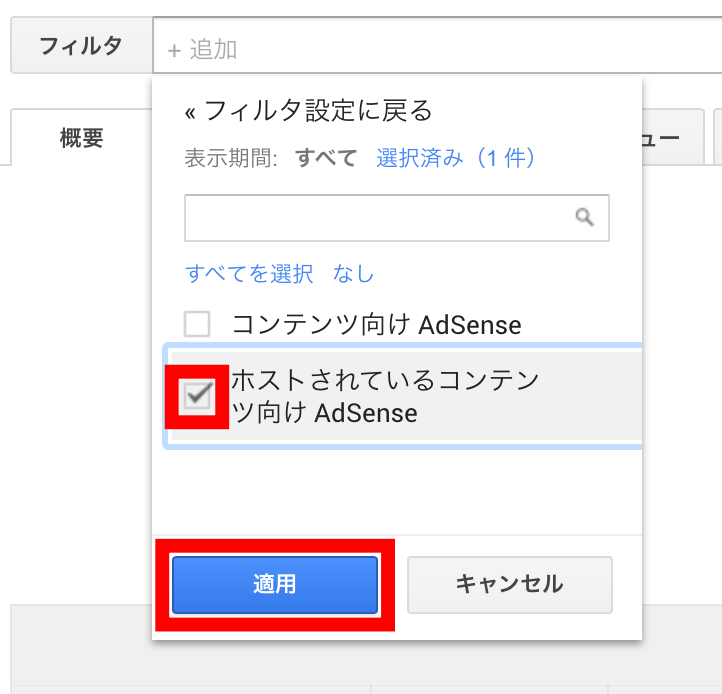Viewport: 722px width, 694px height.
Task: Click the + 追加 filter field
Action: [437, 45]
